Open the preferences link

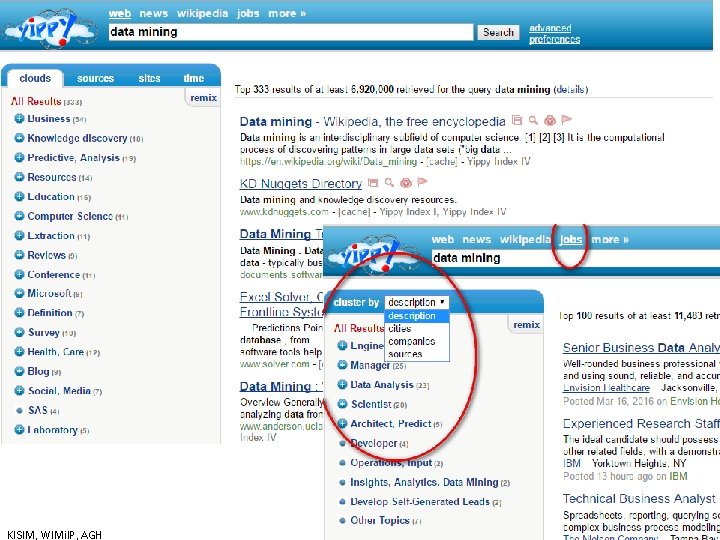tap(554, 39)
